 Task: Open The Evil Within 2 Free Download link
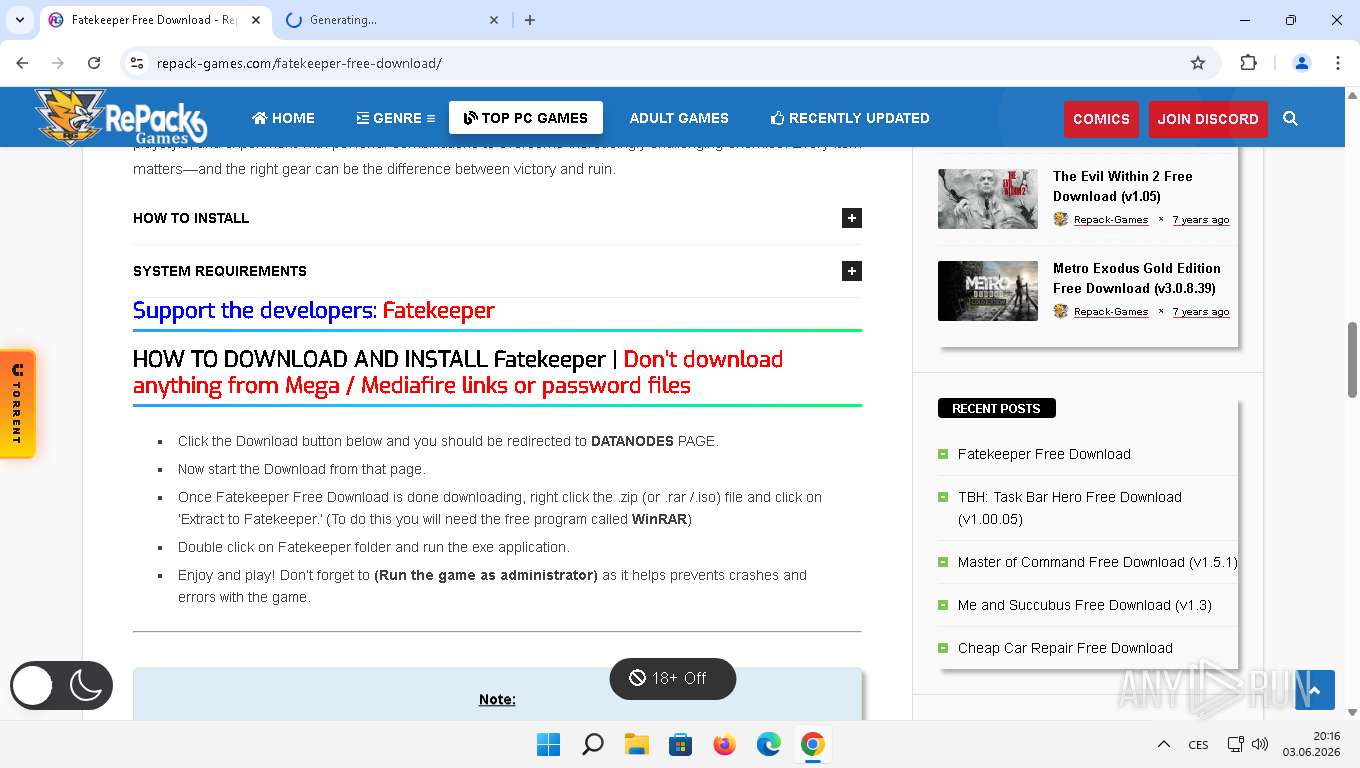click(1122, 186)
